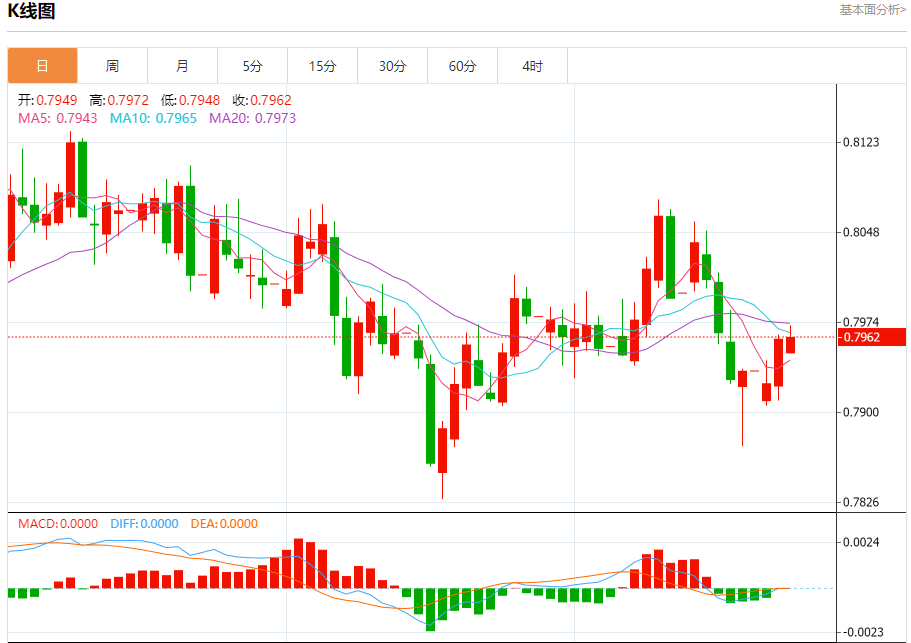Click the K线图 heading

click(x=31, y=11)
